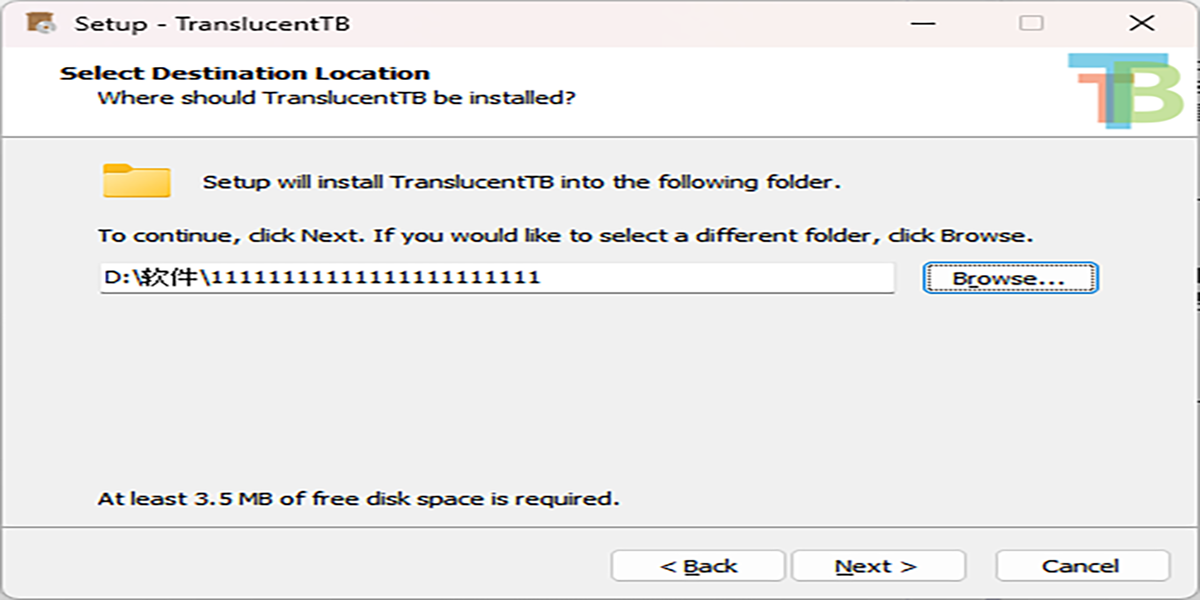1200x600 pixels.
Task: Click the Setup - TranslucentTB title bar text
Action: (212, 24)
